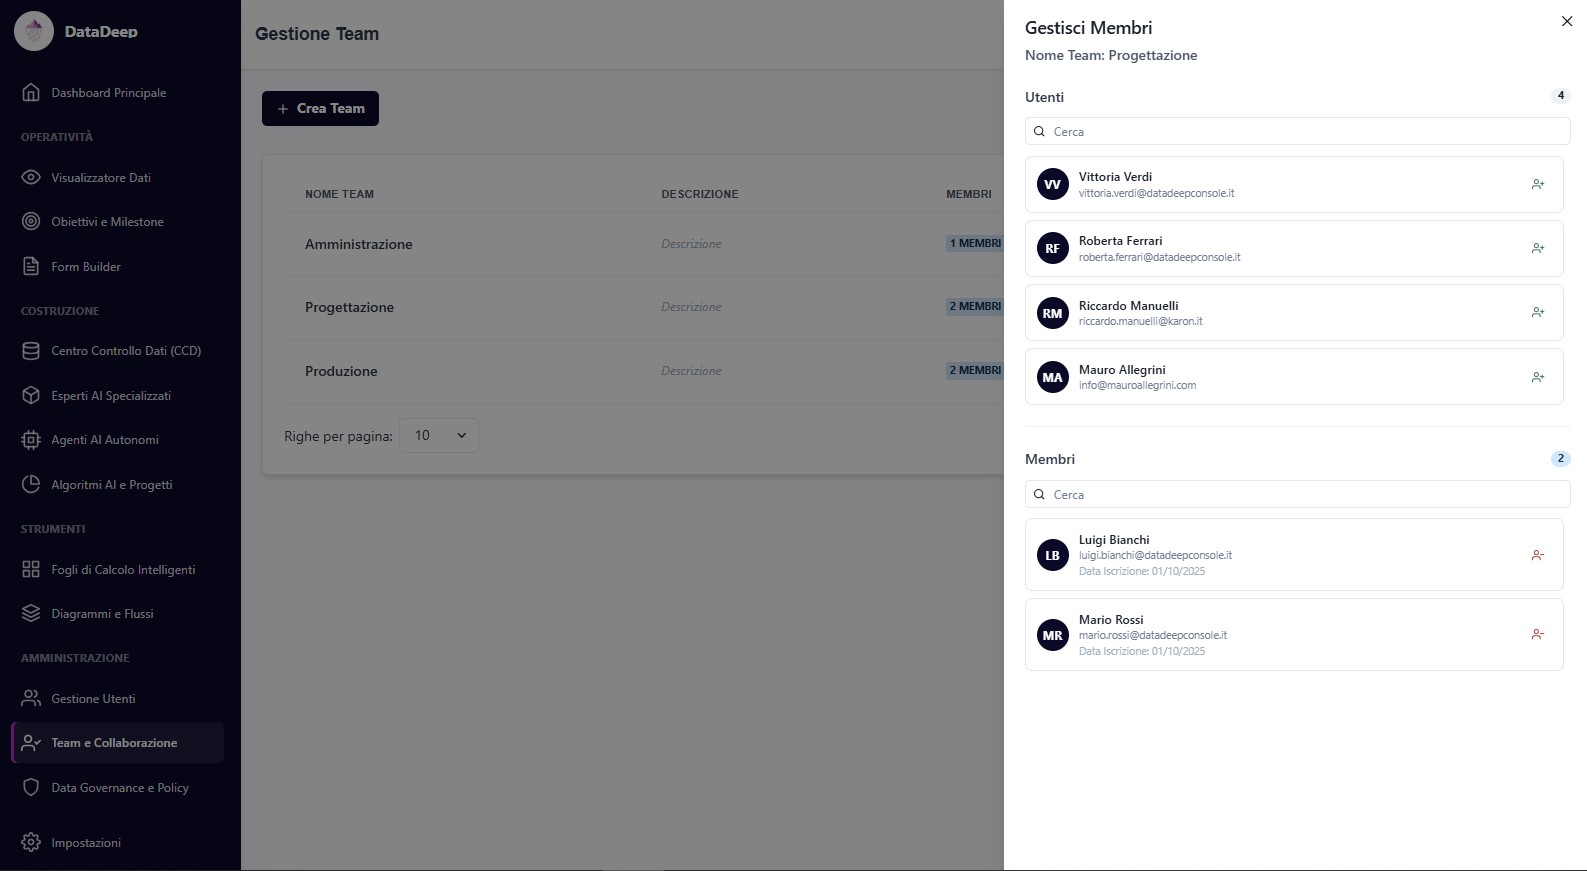Click the Team e Collaborazione person-check icon
Image resolution: width=1587 pixels, height=871 pixels.
[31, 742]
